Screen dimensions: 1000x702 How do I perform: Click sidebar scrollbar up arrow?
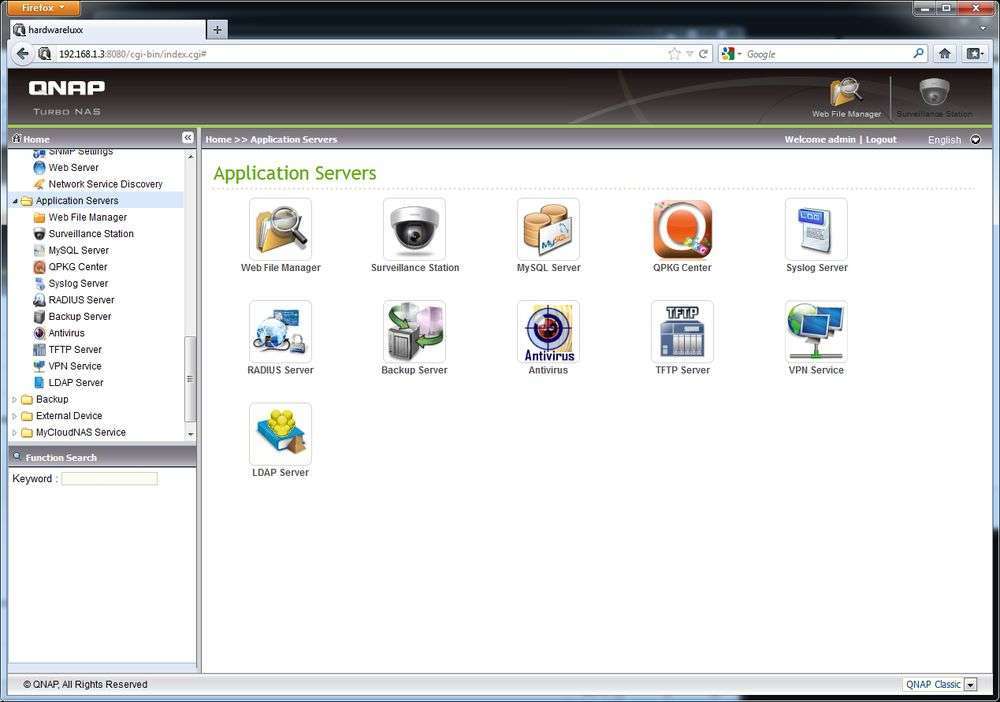tap(190, 156)
